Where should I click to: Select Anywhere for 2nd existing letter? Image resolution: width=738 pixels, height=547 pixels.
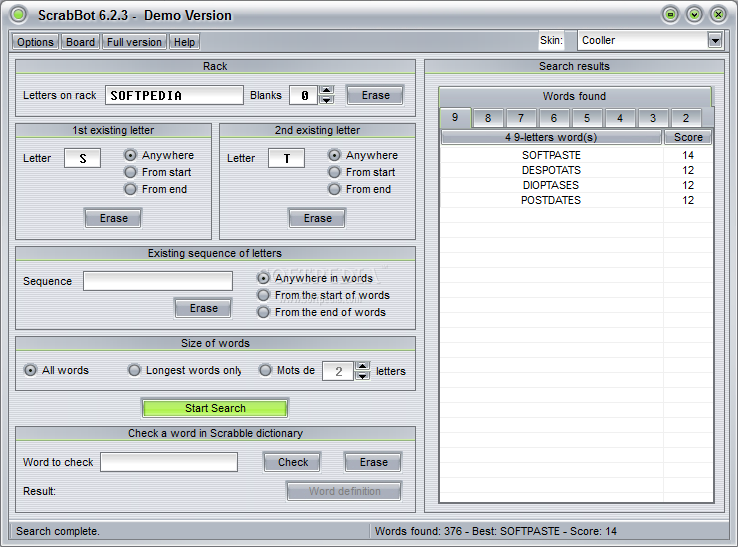coord(362,155)
